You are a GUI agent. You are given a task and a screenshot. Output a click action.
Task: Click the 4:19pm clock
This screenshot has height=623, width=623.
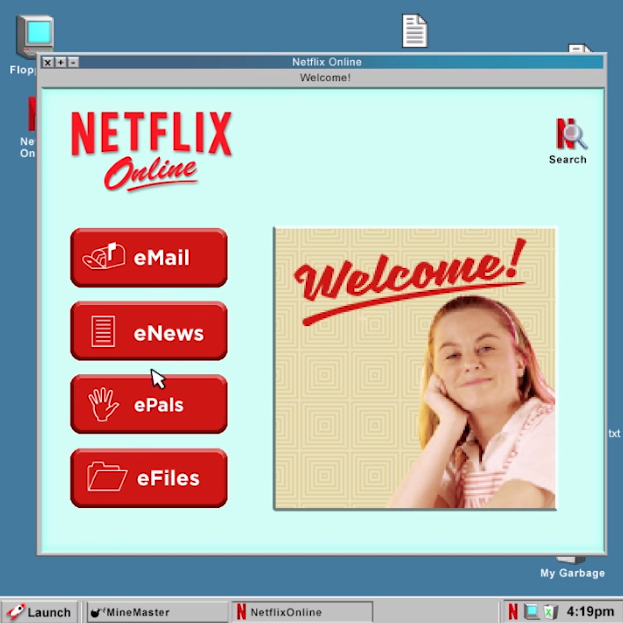(x=590, y=611)
